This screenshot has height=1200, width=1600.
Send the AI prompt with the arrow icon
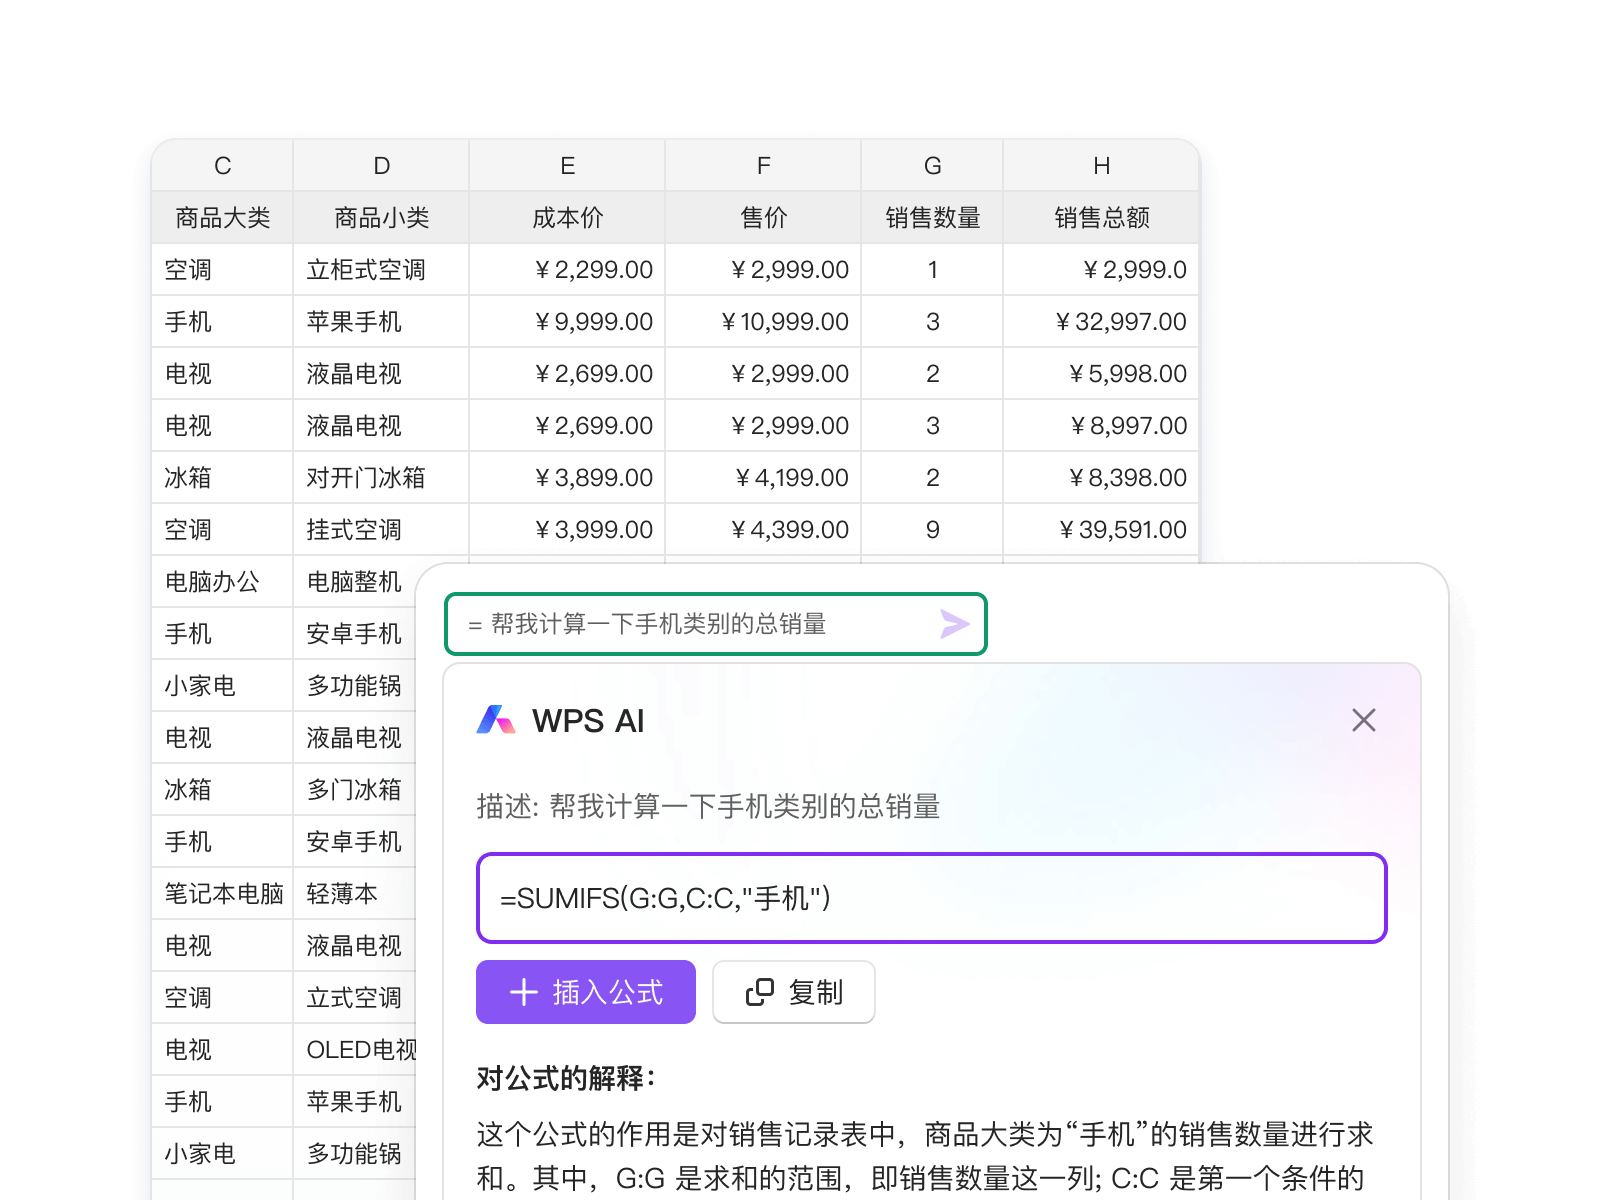tap(954, 624)
